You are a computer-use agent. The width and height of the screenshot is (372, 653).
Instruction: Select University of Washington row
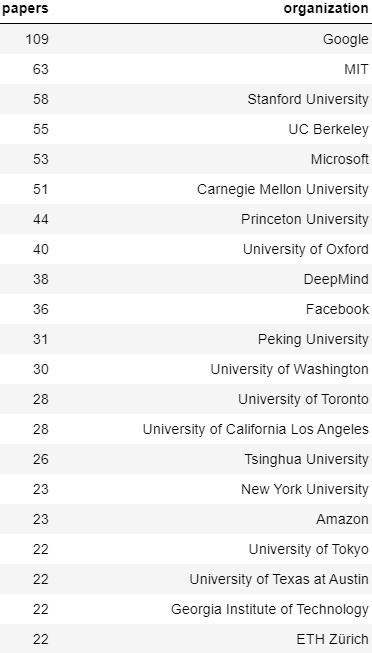(186, 369)
